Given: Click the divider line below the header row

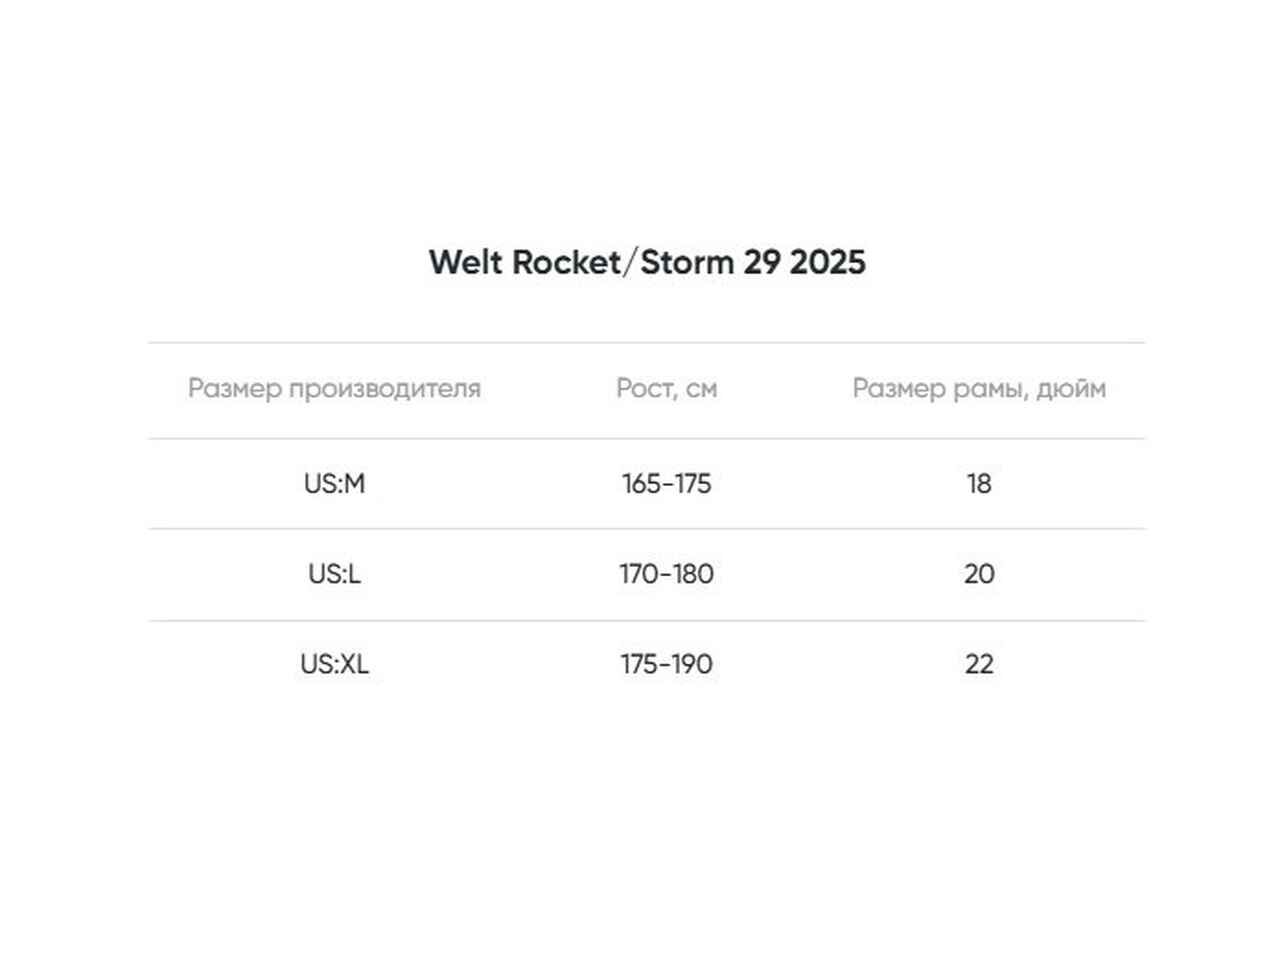Looking at the screenshot, I should click(647, 438).
